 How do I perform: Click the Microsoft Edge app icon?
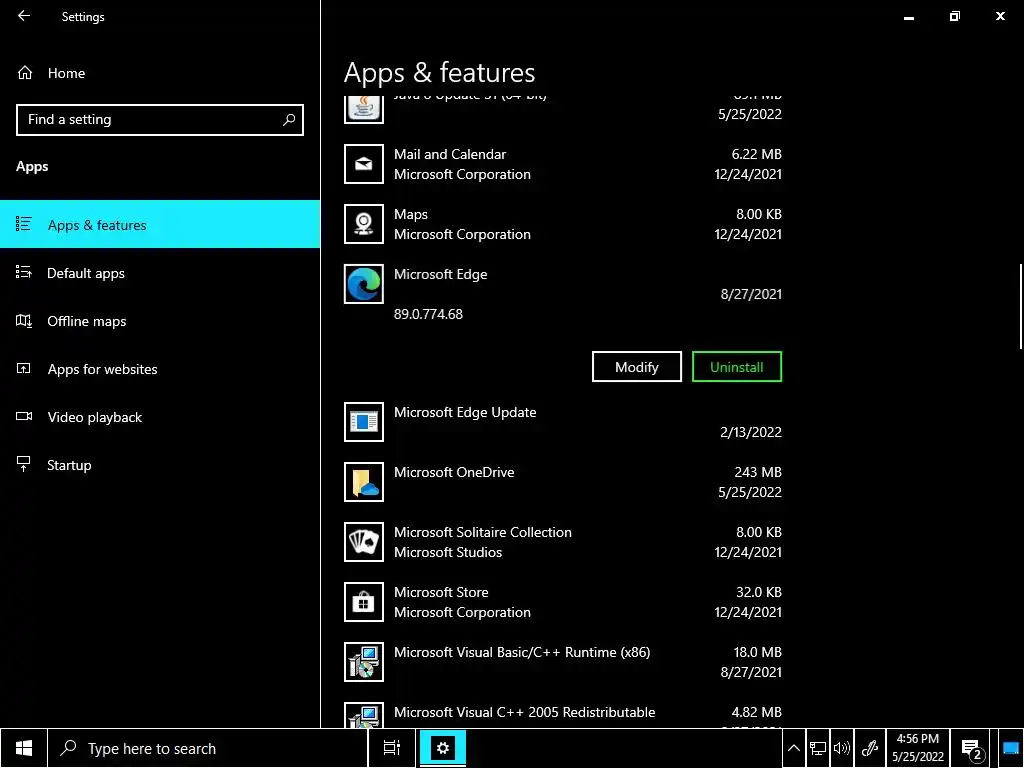(364, 284)
